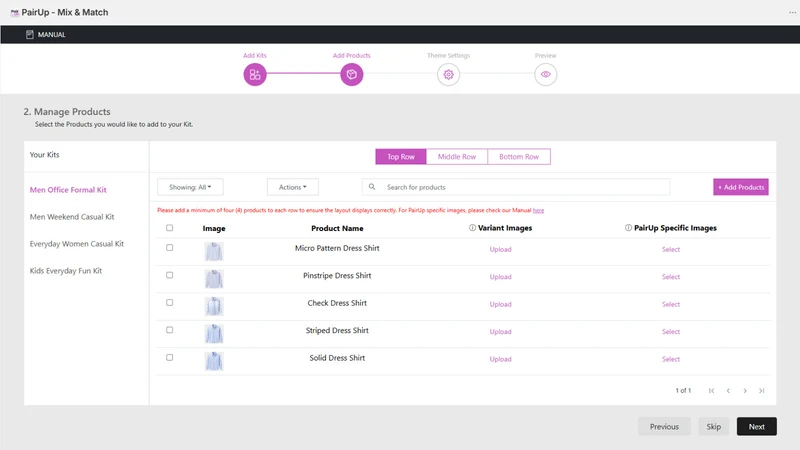Click the 'Solid Dress Shirt' product name

337,358
